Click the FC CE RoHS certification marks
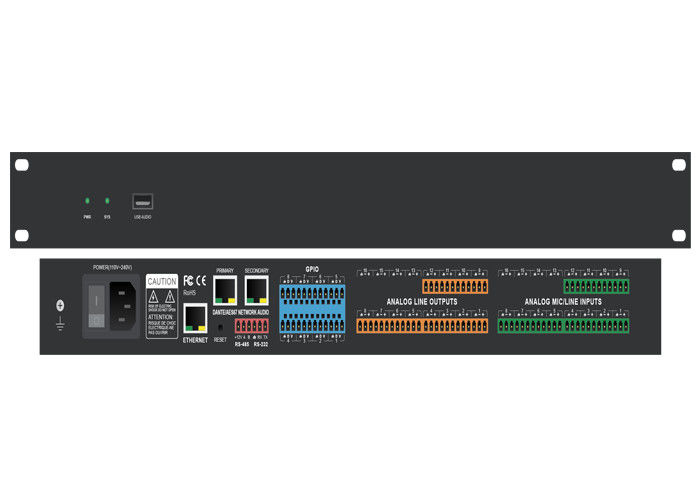This screenshot has height=500, width=700. coord(194,284)
